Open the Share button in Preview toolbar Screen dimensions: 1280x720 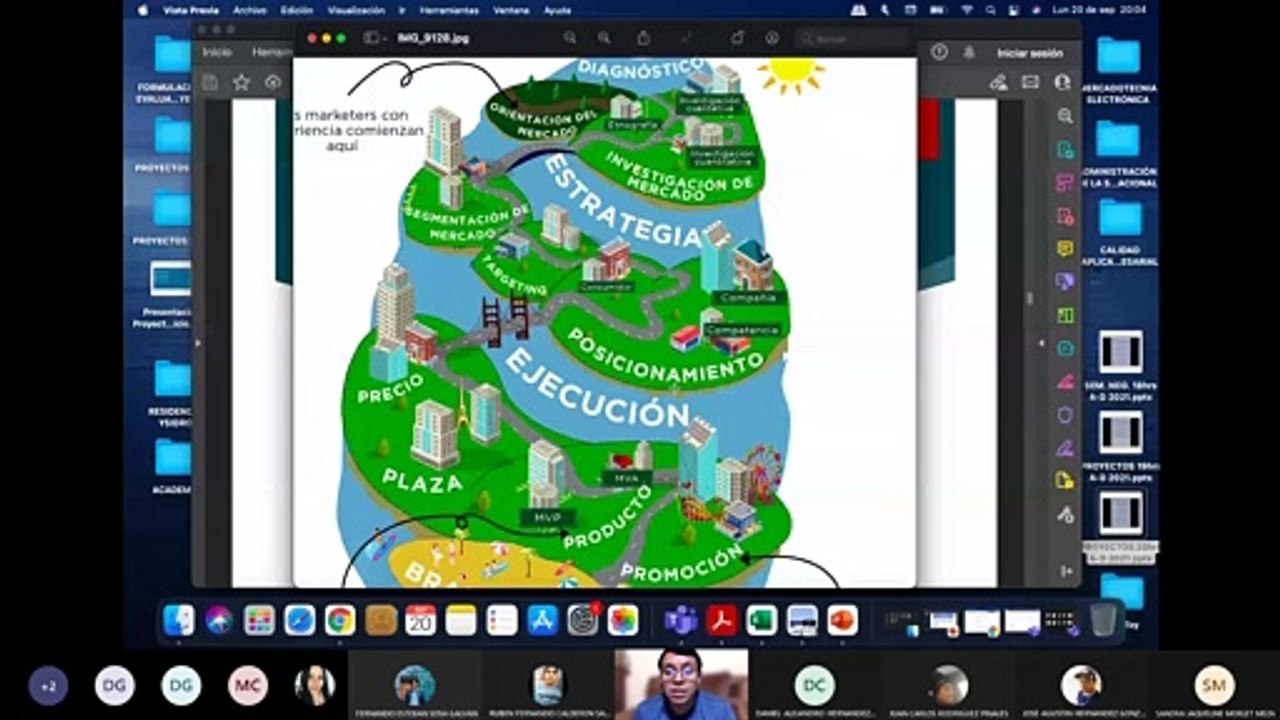coord(644,38)
